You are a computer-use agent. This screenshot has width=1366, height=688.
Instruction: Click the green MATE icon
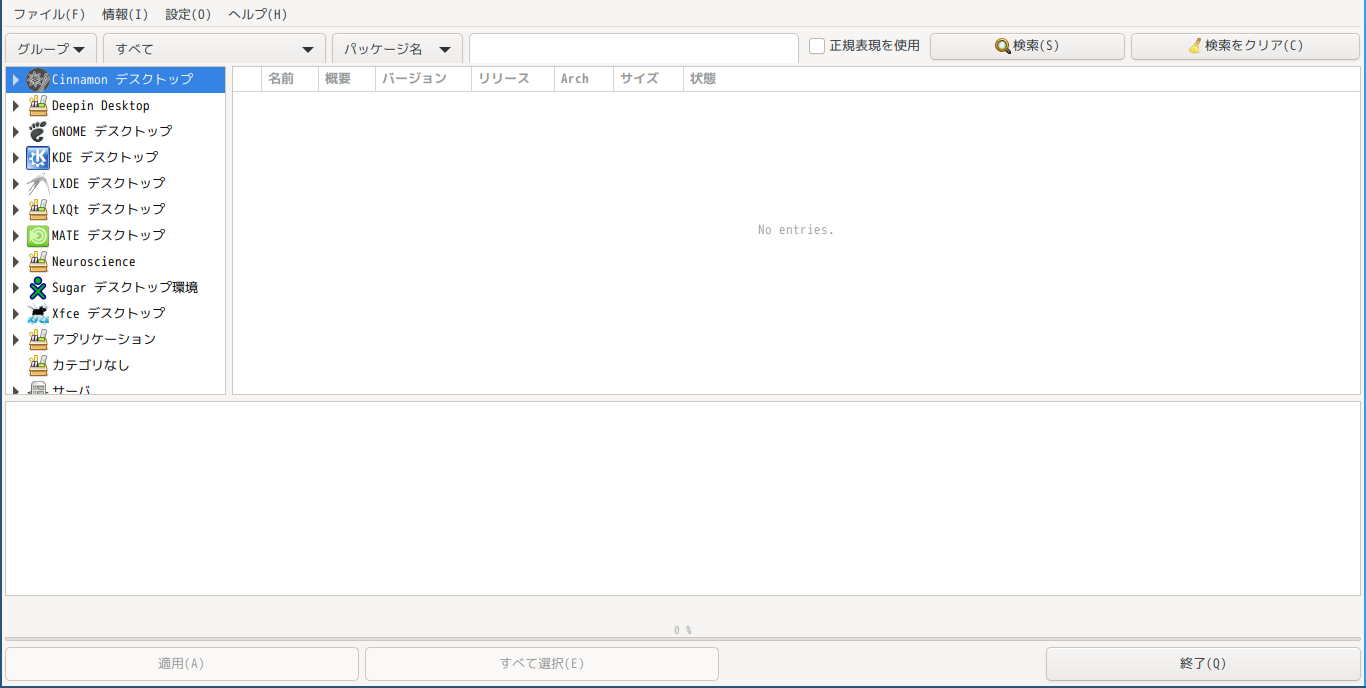click(x=38, y=235)
